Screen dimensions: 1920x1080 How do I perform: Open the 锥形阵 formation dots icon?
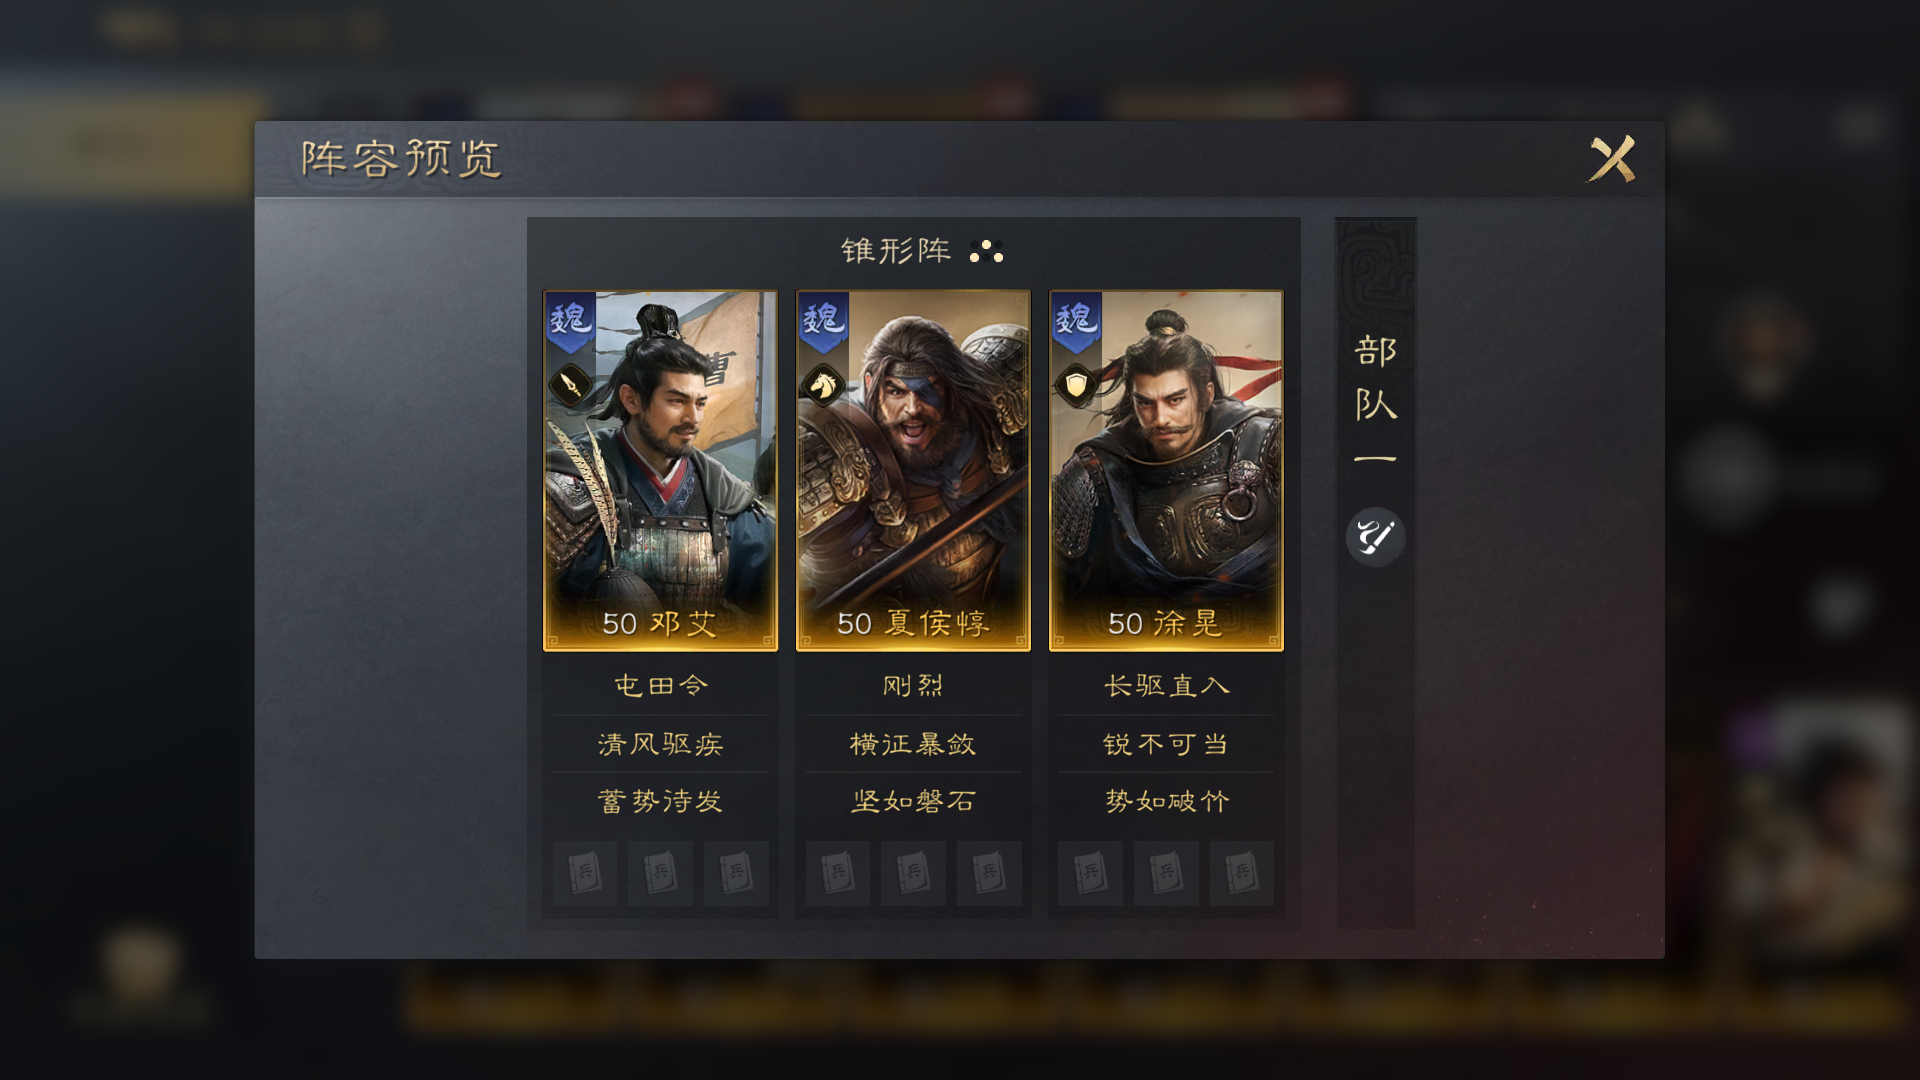tap(986, 251)
